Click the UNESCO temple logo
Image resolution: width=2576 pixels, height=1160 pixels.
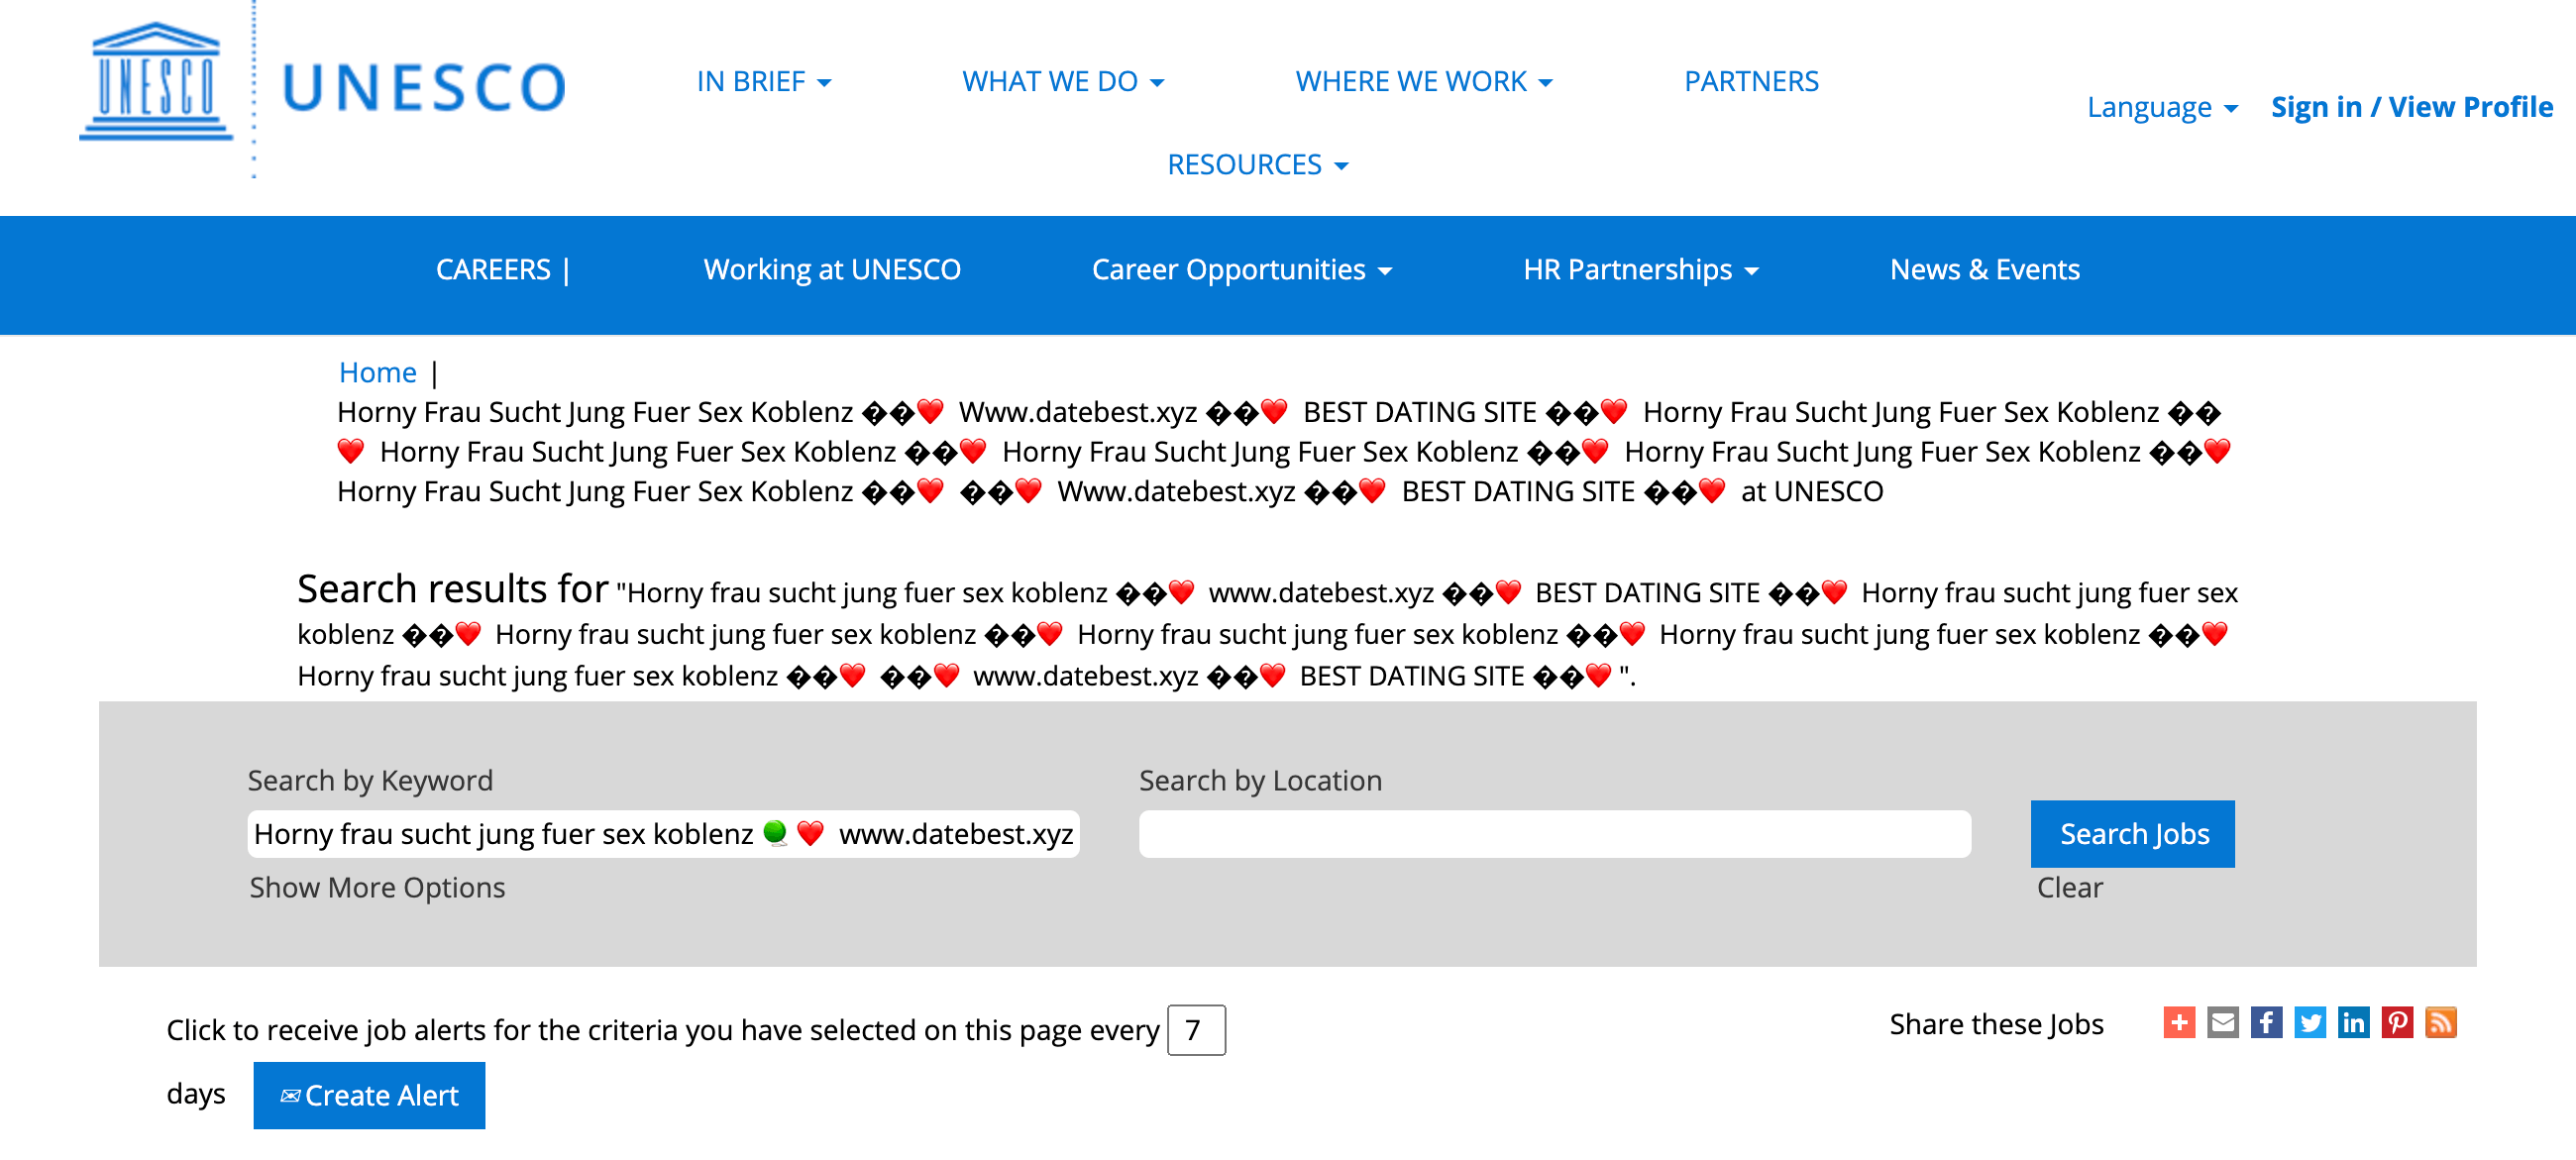156,82
